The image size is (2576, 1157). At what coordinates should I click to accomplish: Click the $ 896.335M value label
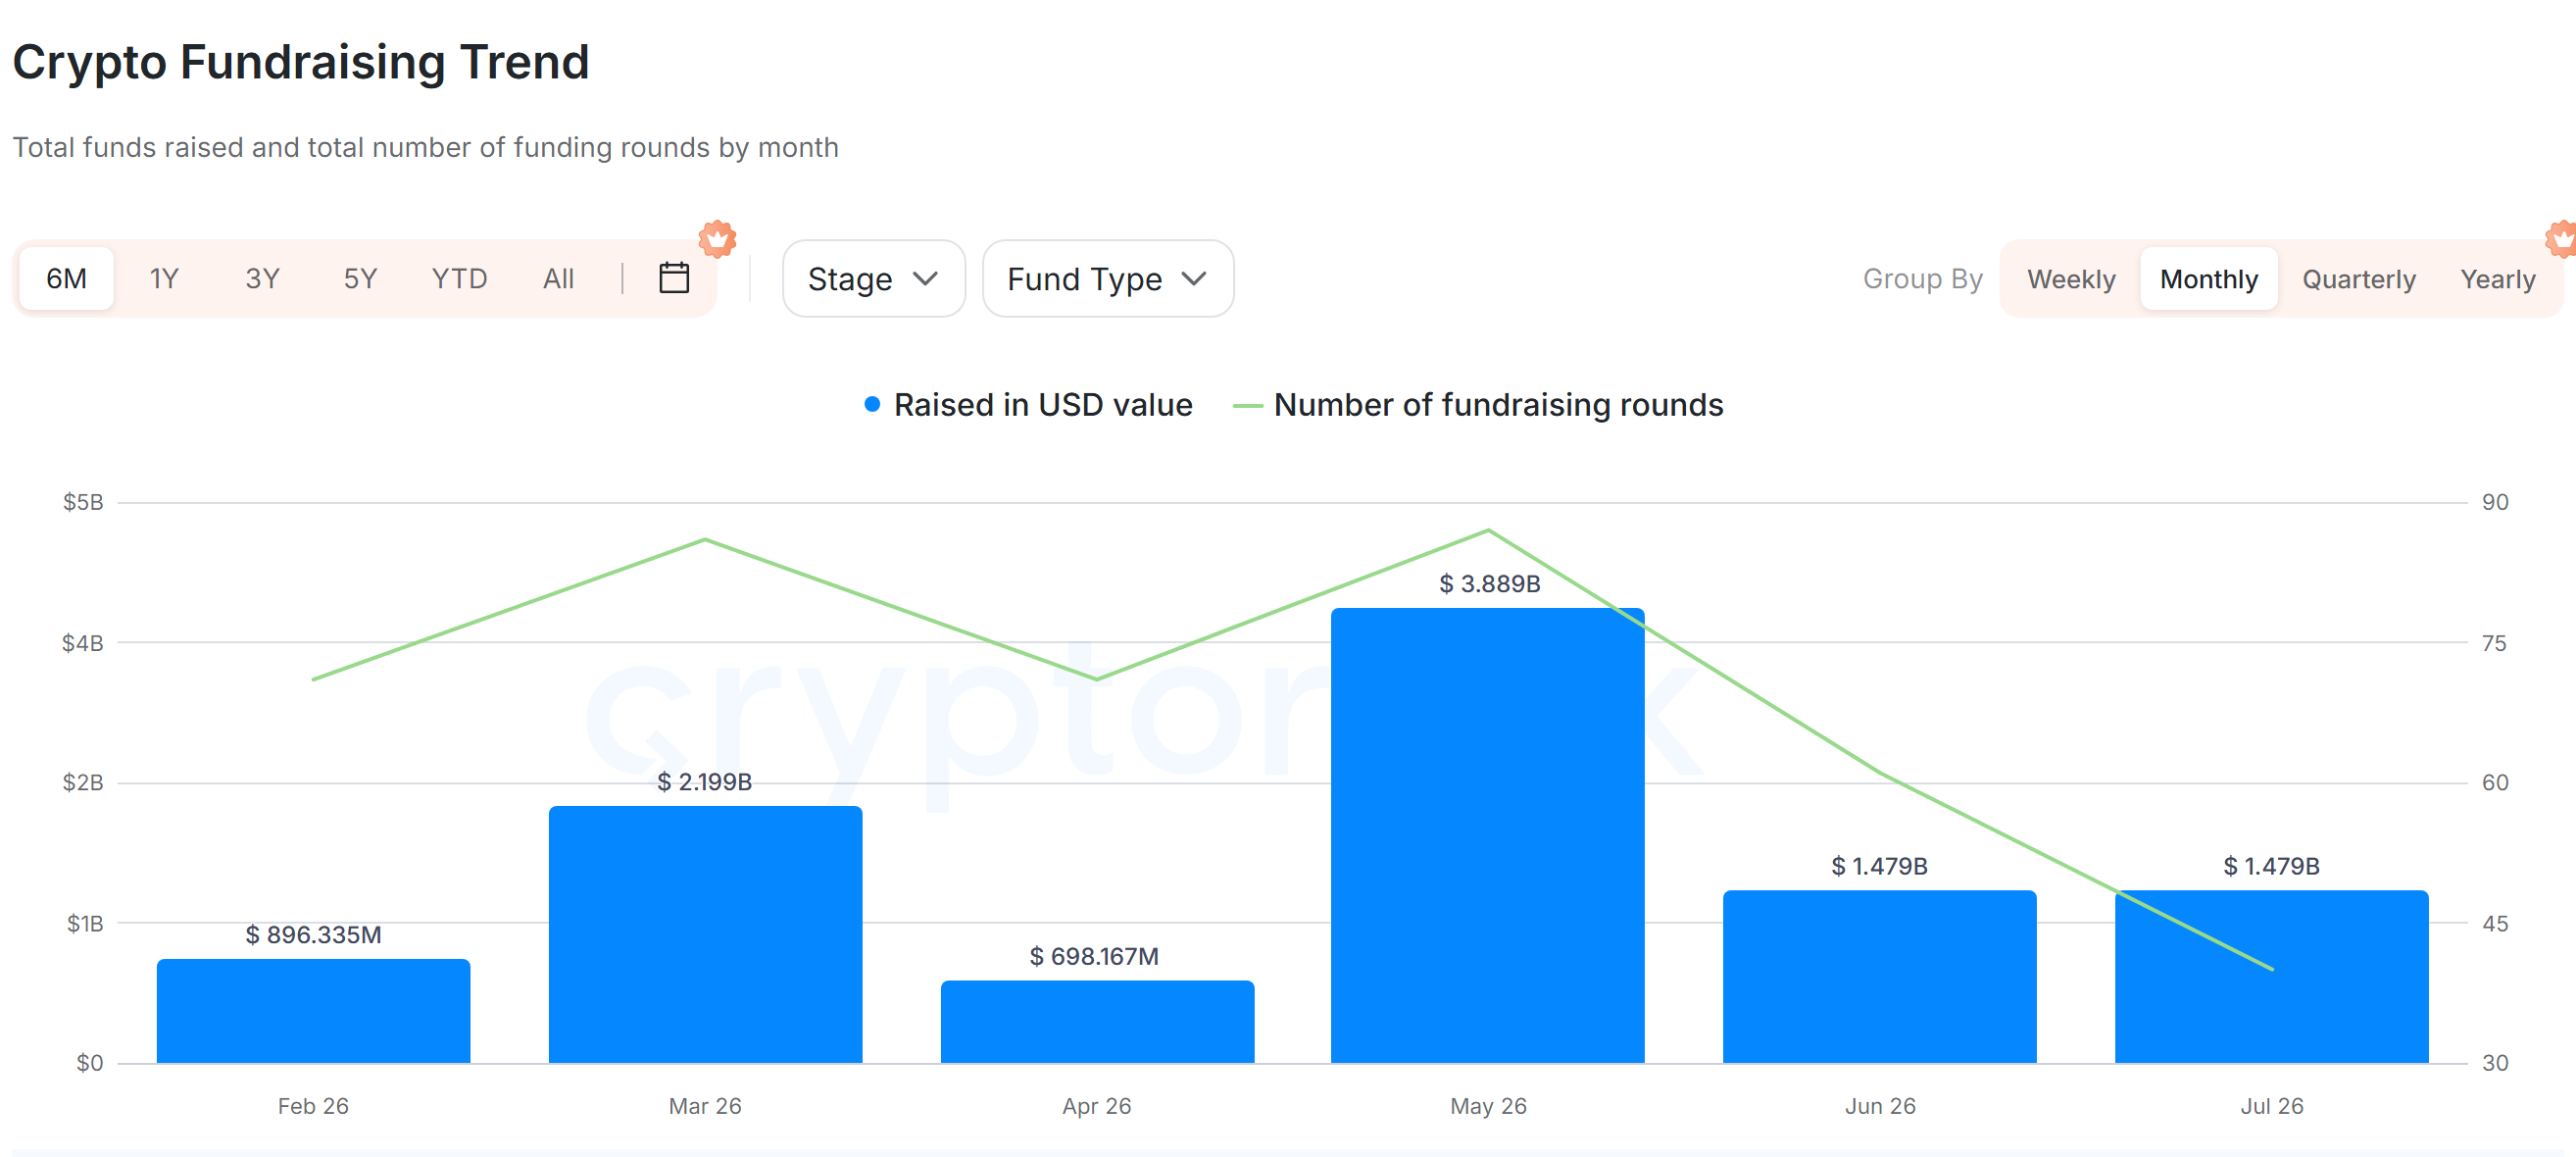(x=313, y=935)
